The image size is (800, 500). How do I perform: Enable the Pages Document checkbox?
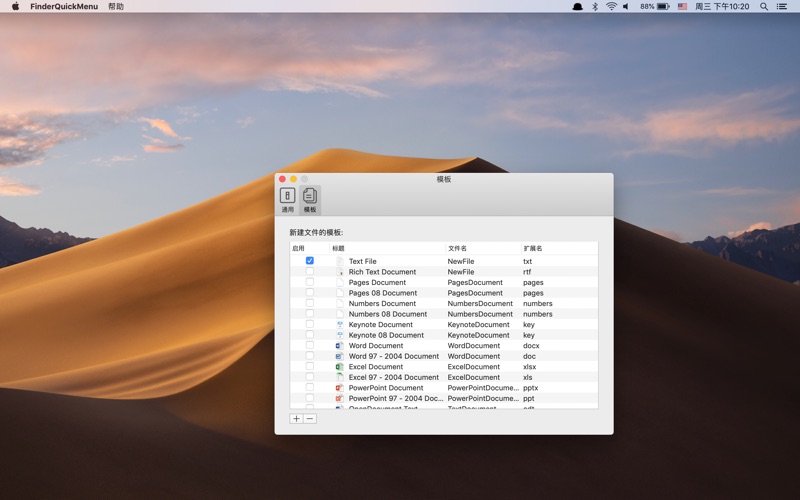pyautogui.click(x=310, y=283)
